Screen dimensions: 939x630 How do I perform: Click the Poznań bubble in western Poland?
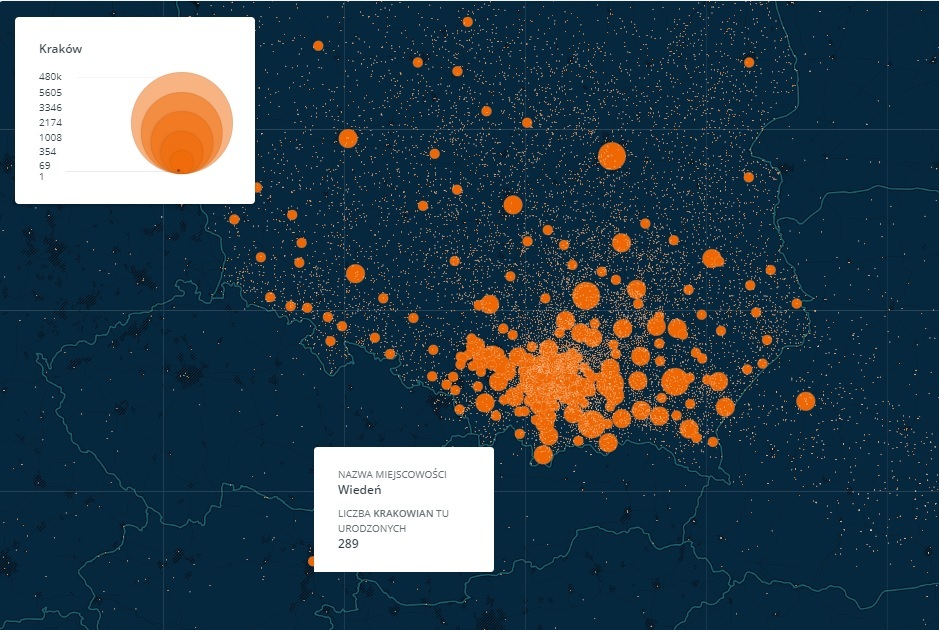coord(348,138)
